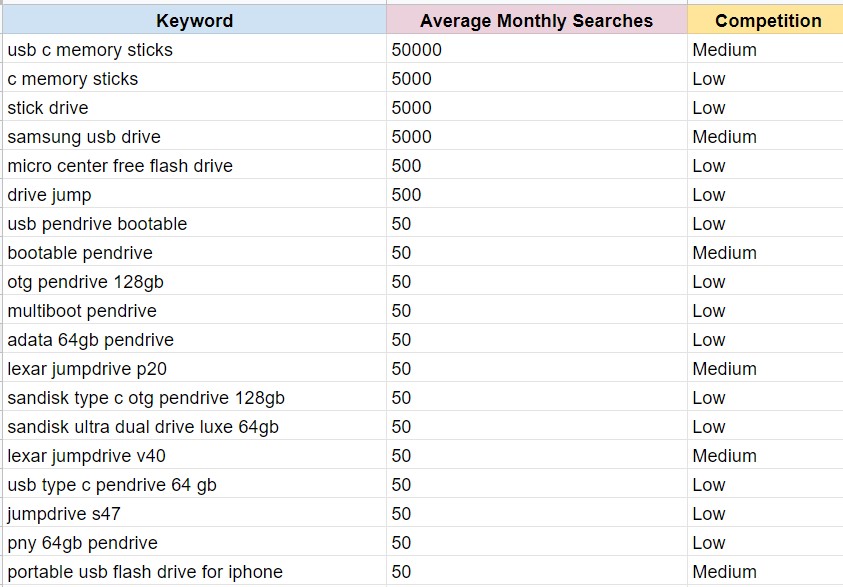This screenshot has width=843, height=587.
Task: Select the 'usb pendrive bootable' cell
Action: point(97,224)
